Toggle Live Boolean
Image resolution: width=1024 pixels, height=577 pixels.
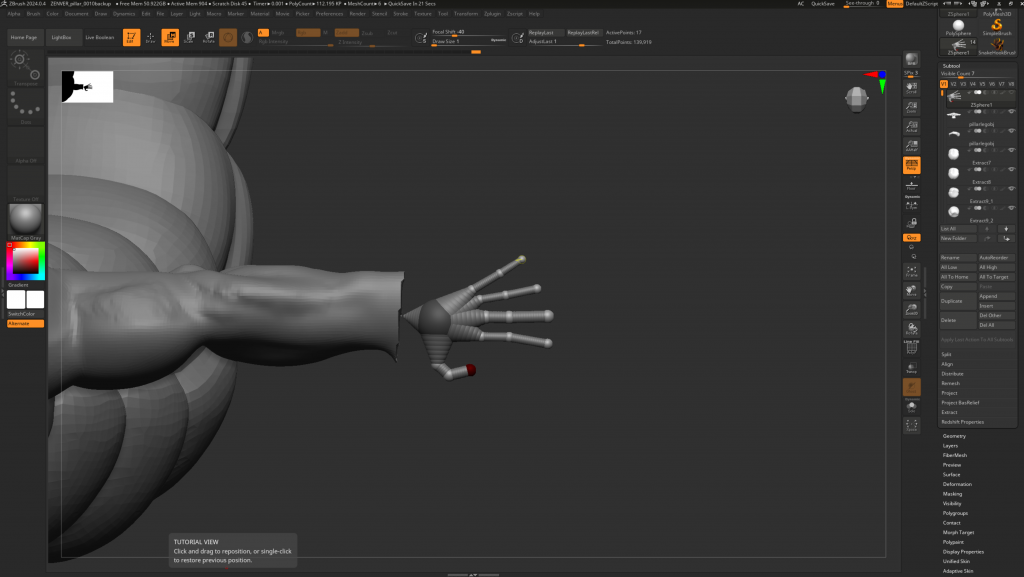99,37
